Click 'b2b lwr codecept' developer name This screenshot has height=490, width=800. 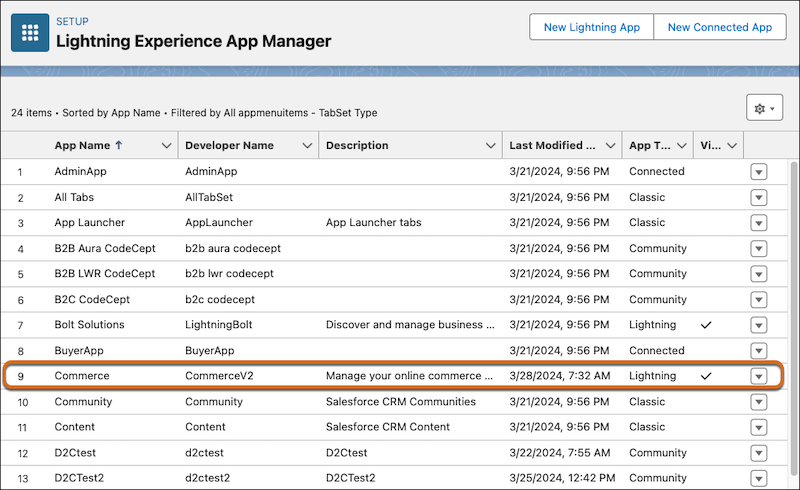229,274
